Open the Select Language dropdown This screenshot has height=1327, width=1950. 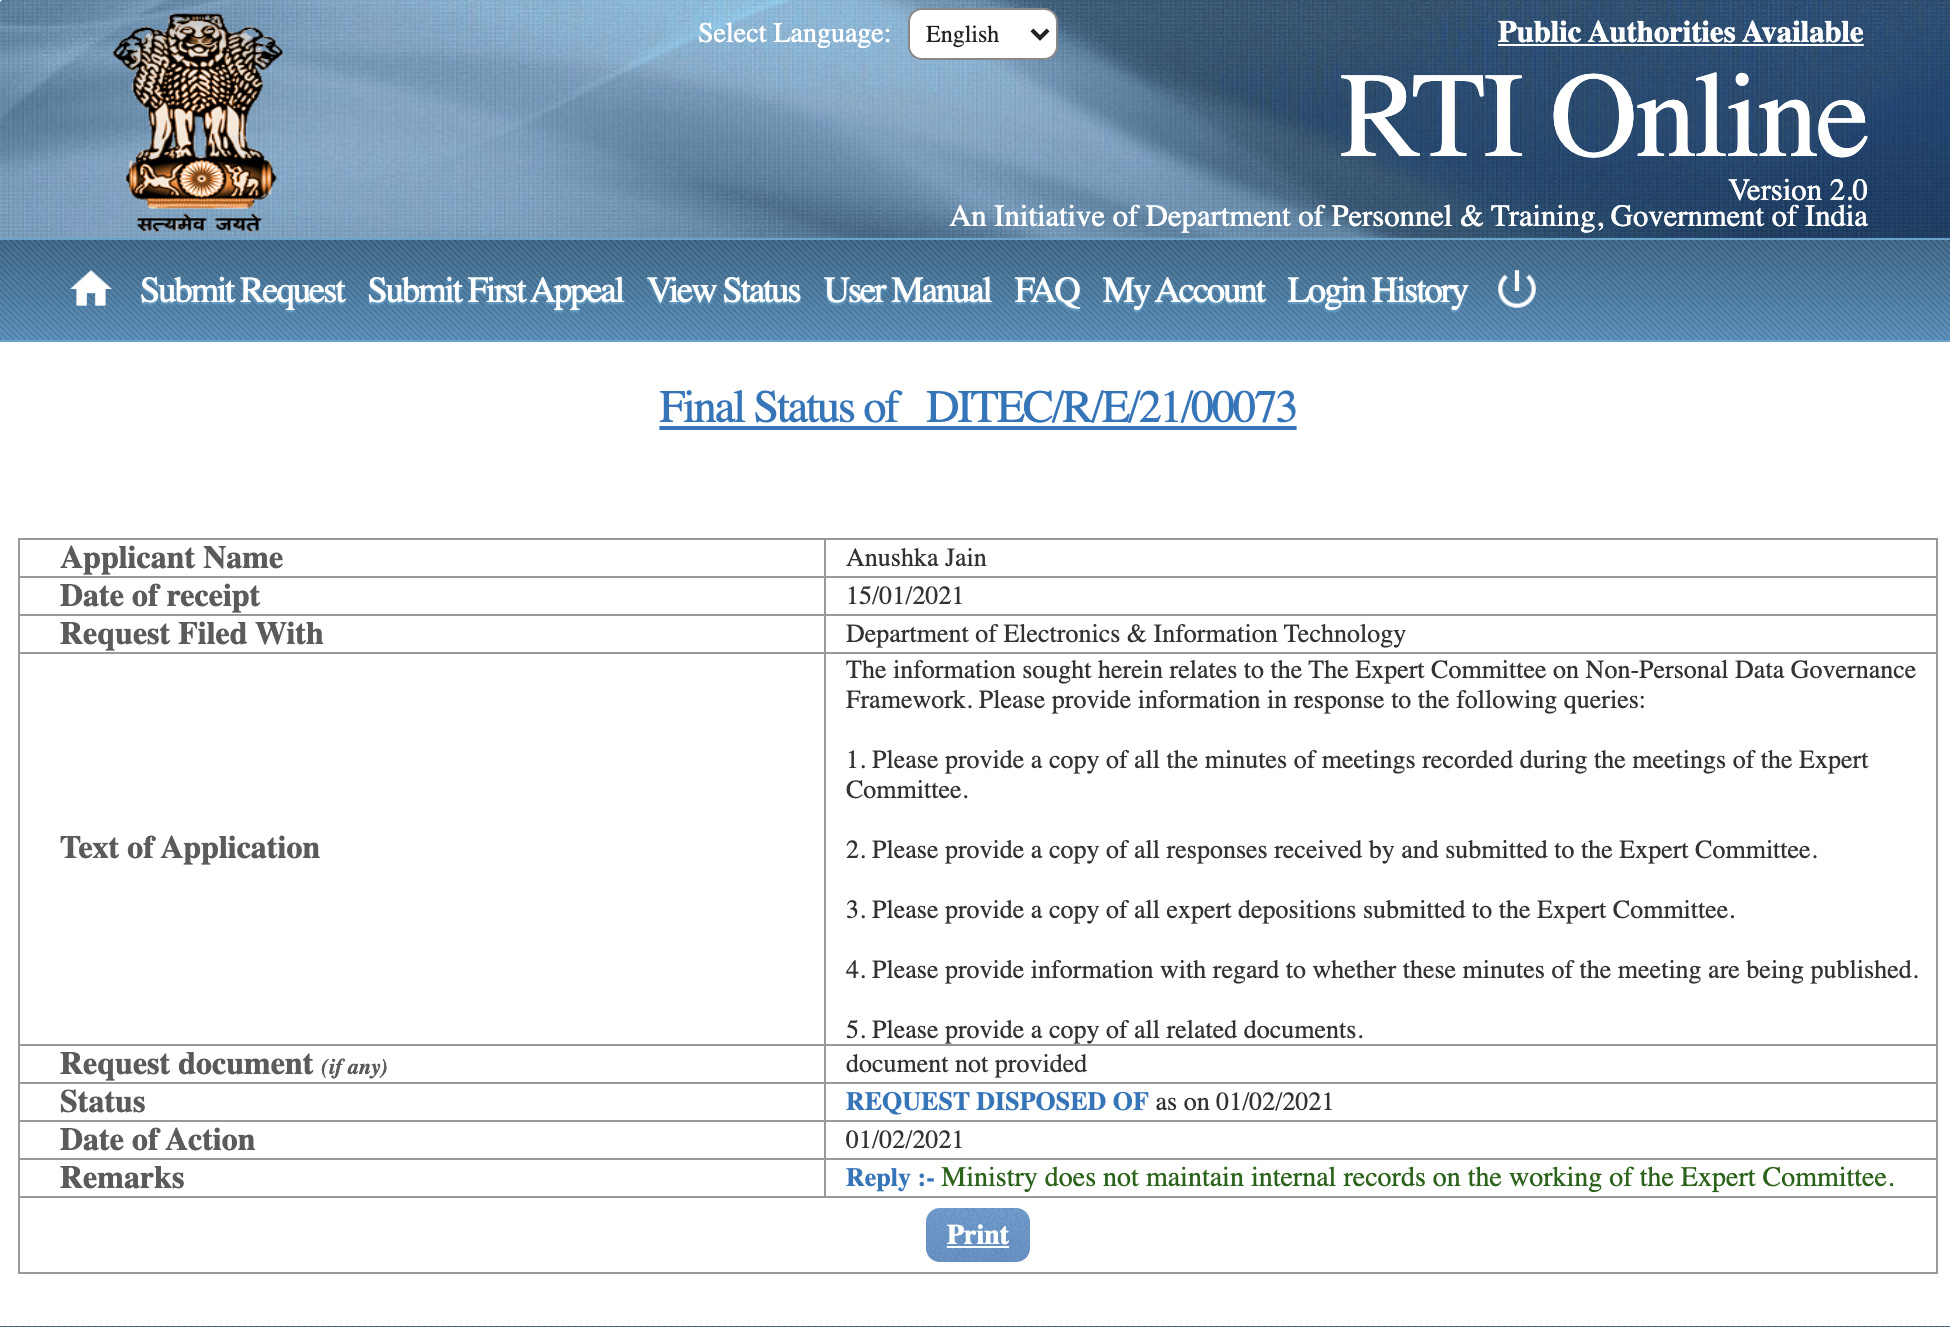982,34
